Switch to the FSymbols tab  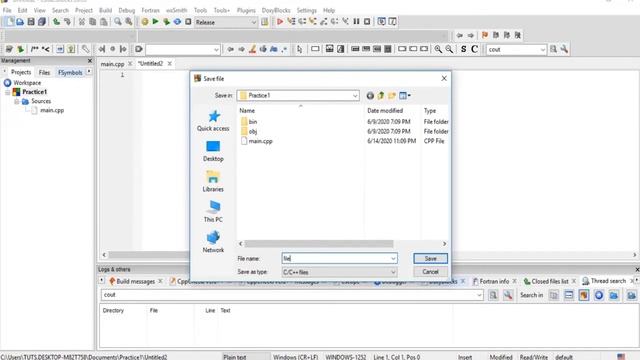click(70, 73)
